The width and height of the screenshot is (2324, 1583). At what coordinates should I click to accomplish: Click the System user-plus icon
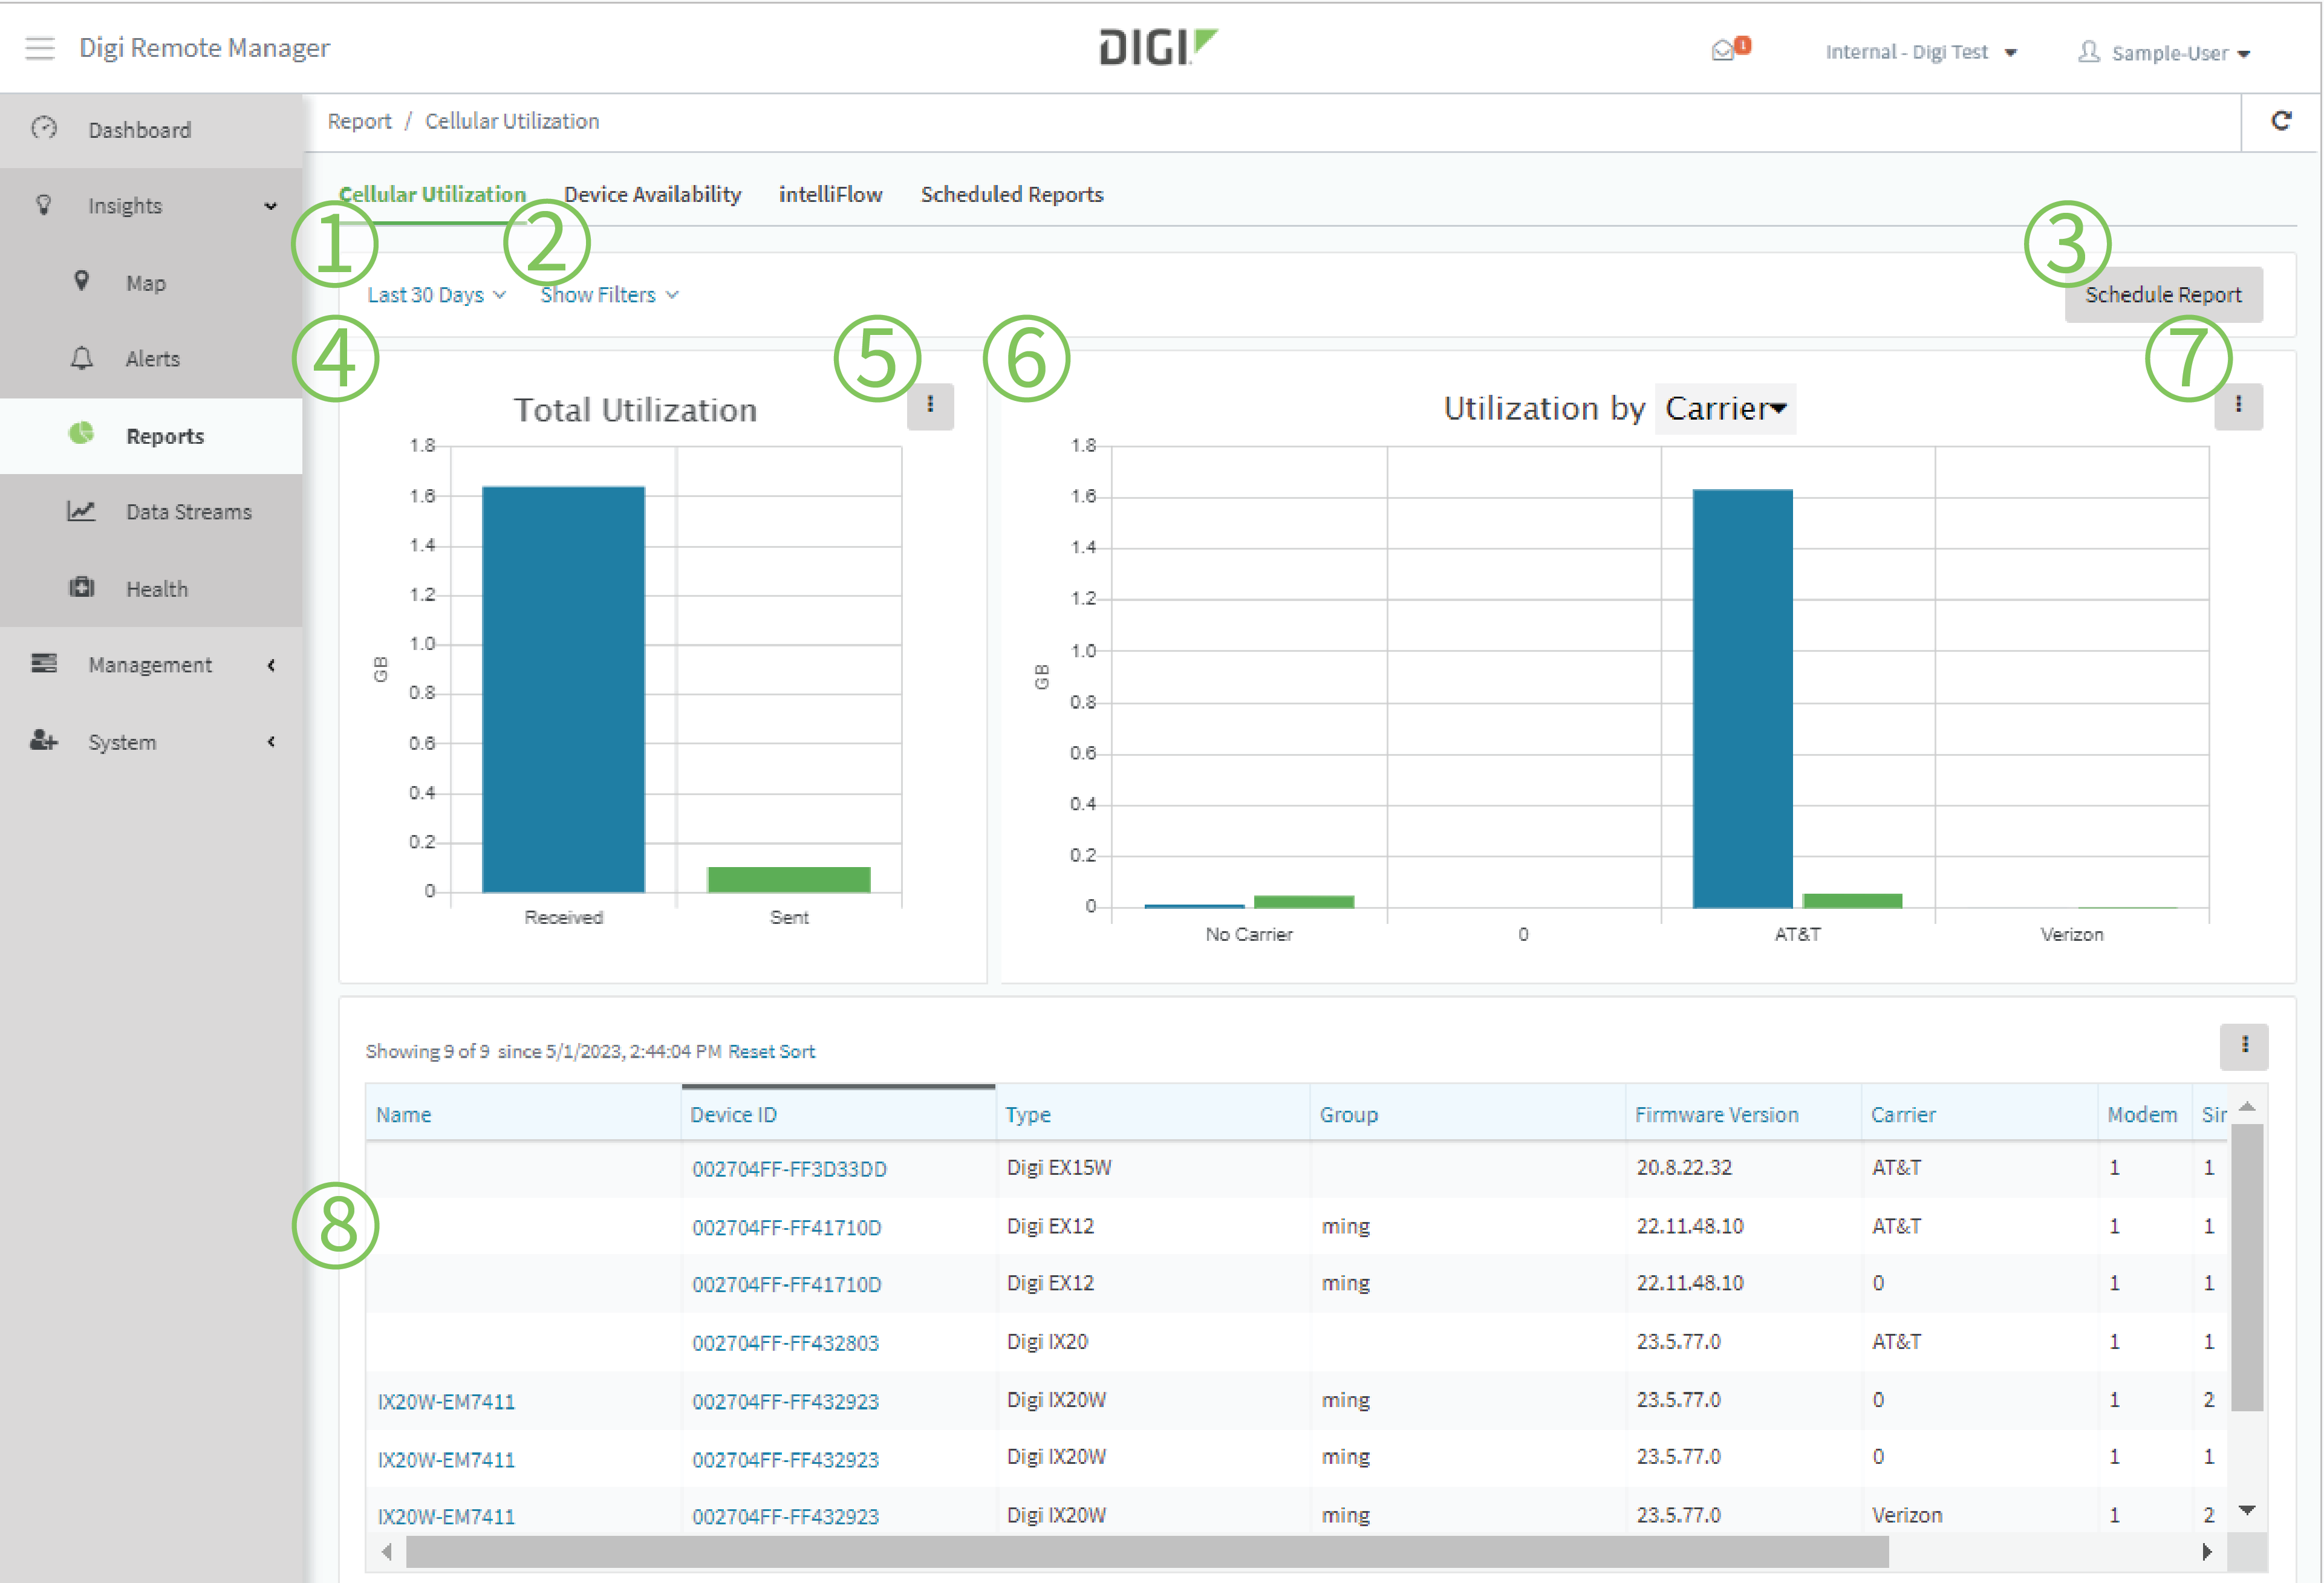[44, 741]
